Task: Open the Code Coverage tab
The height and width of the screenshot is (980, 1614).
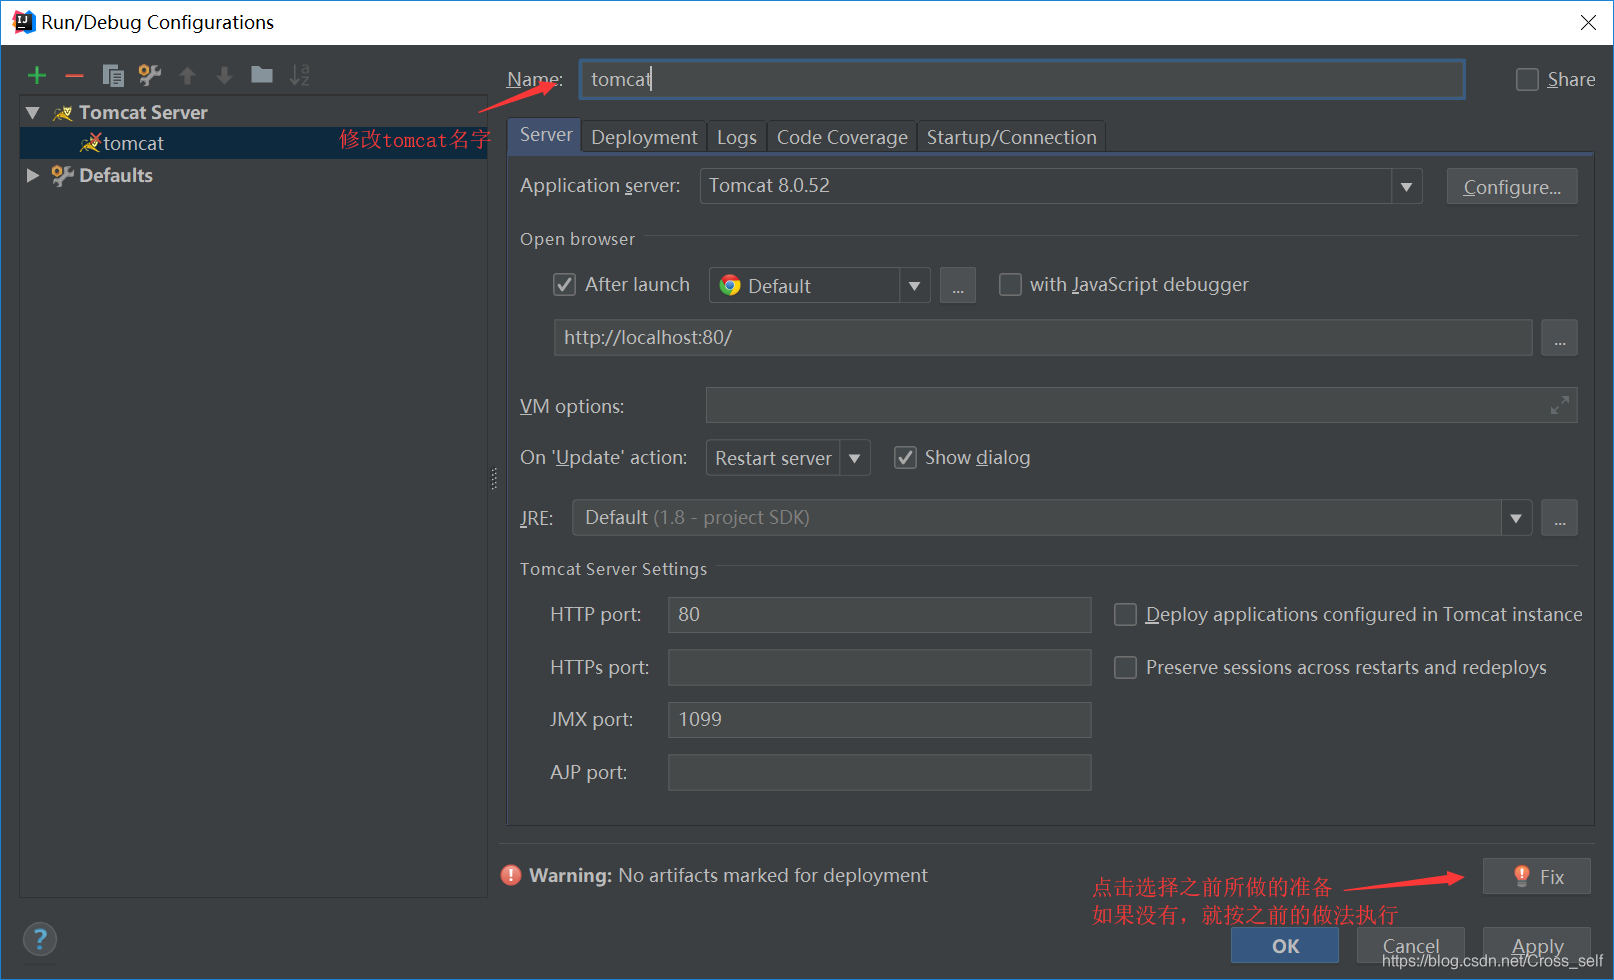Action: tap(842, 137)
